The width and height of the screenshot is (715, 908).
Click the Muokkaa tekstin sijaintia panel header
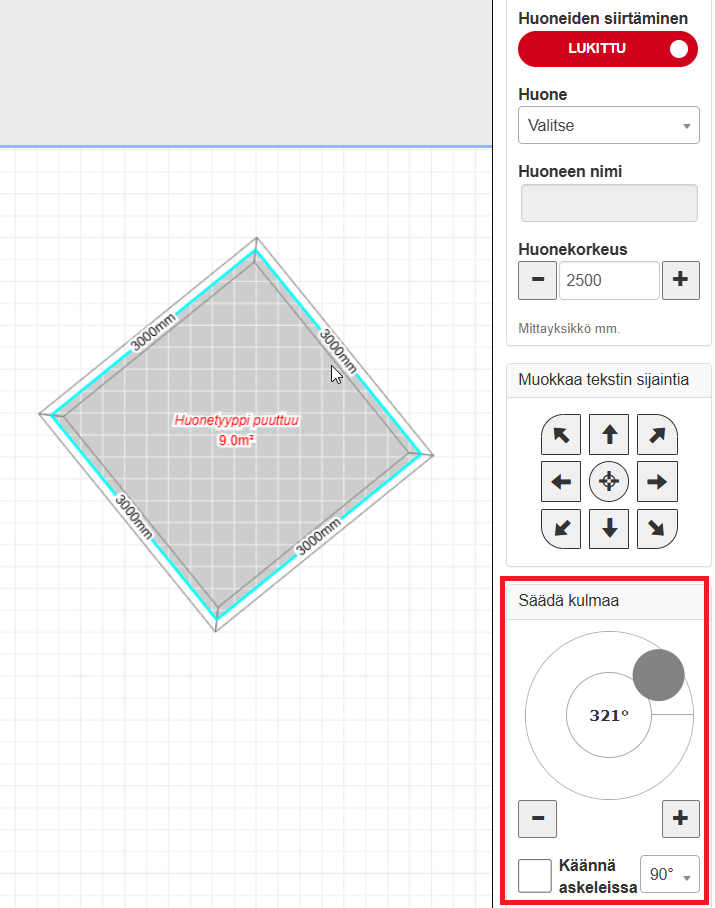608,380
